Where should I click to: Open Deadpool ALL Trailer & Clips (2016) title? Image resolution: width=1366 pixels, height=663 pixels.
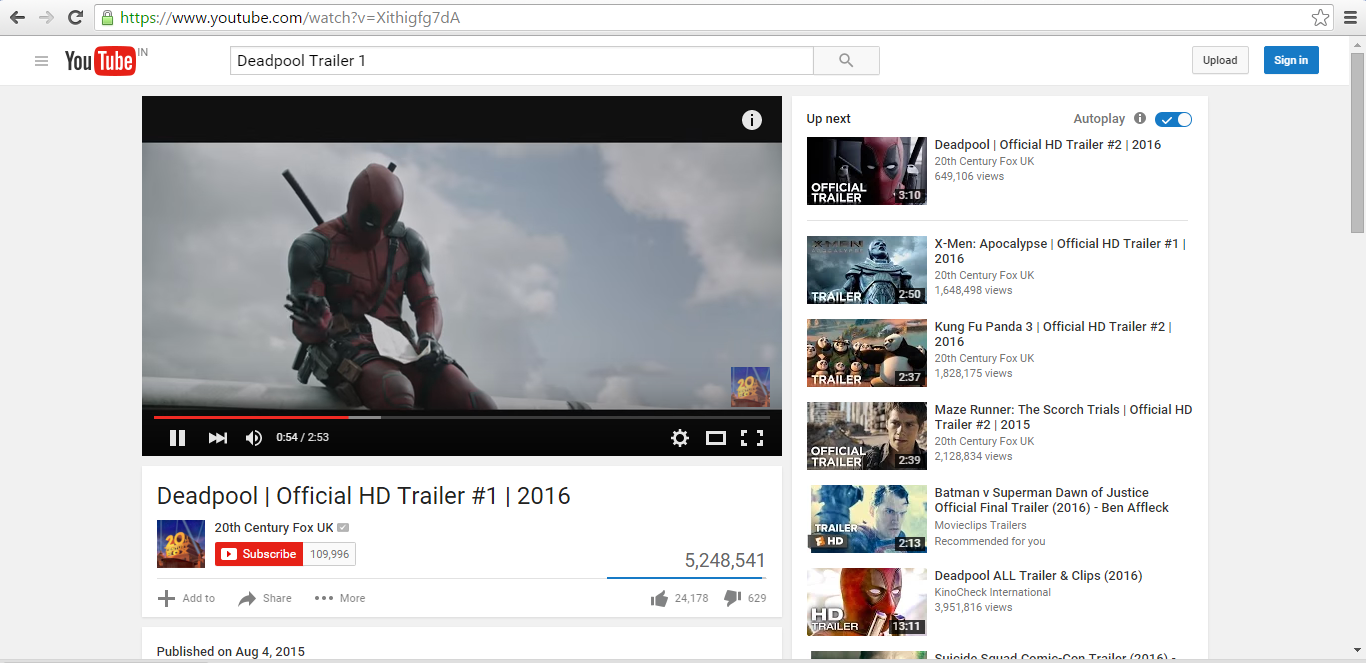point(1038,576)
